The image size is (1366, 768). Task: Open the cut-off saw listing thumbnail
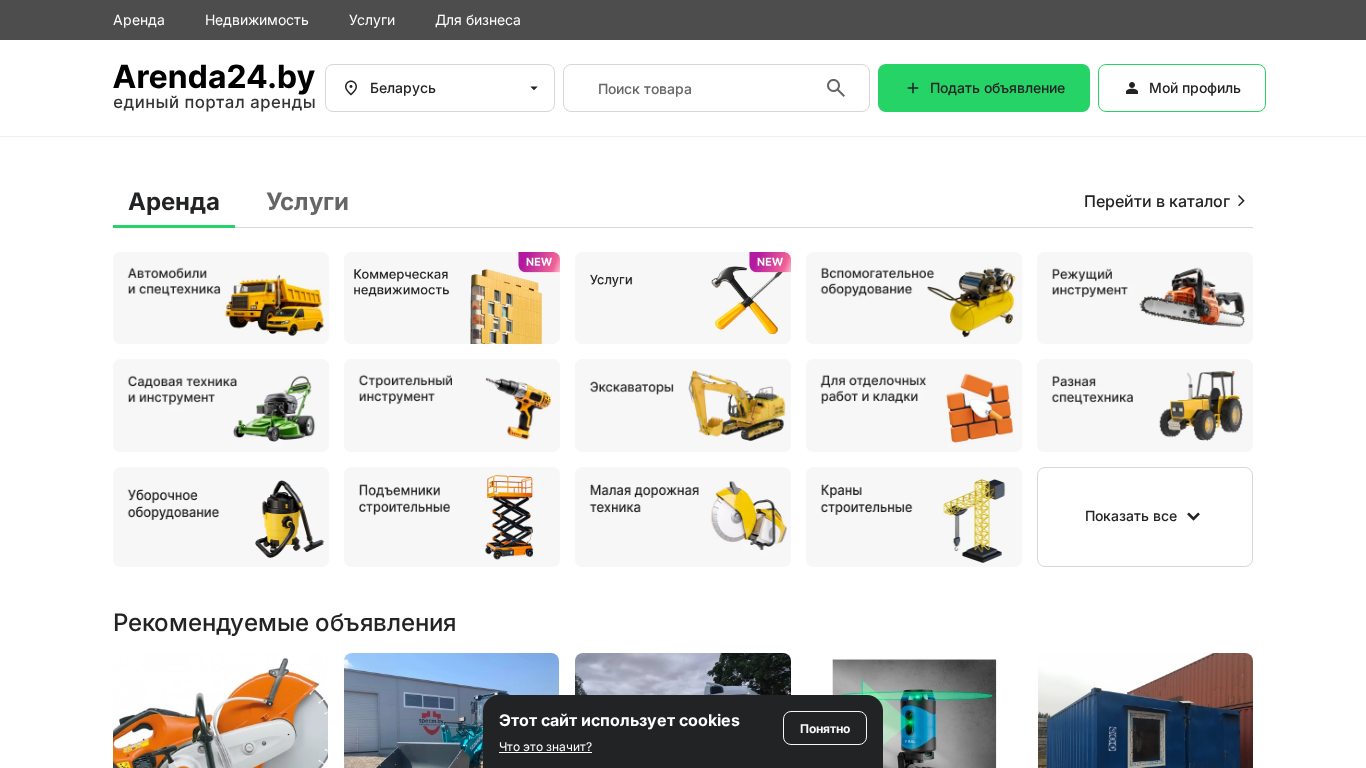tap(221, 710)
